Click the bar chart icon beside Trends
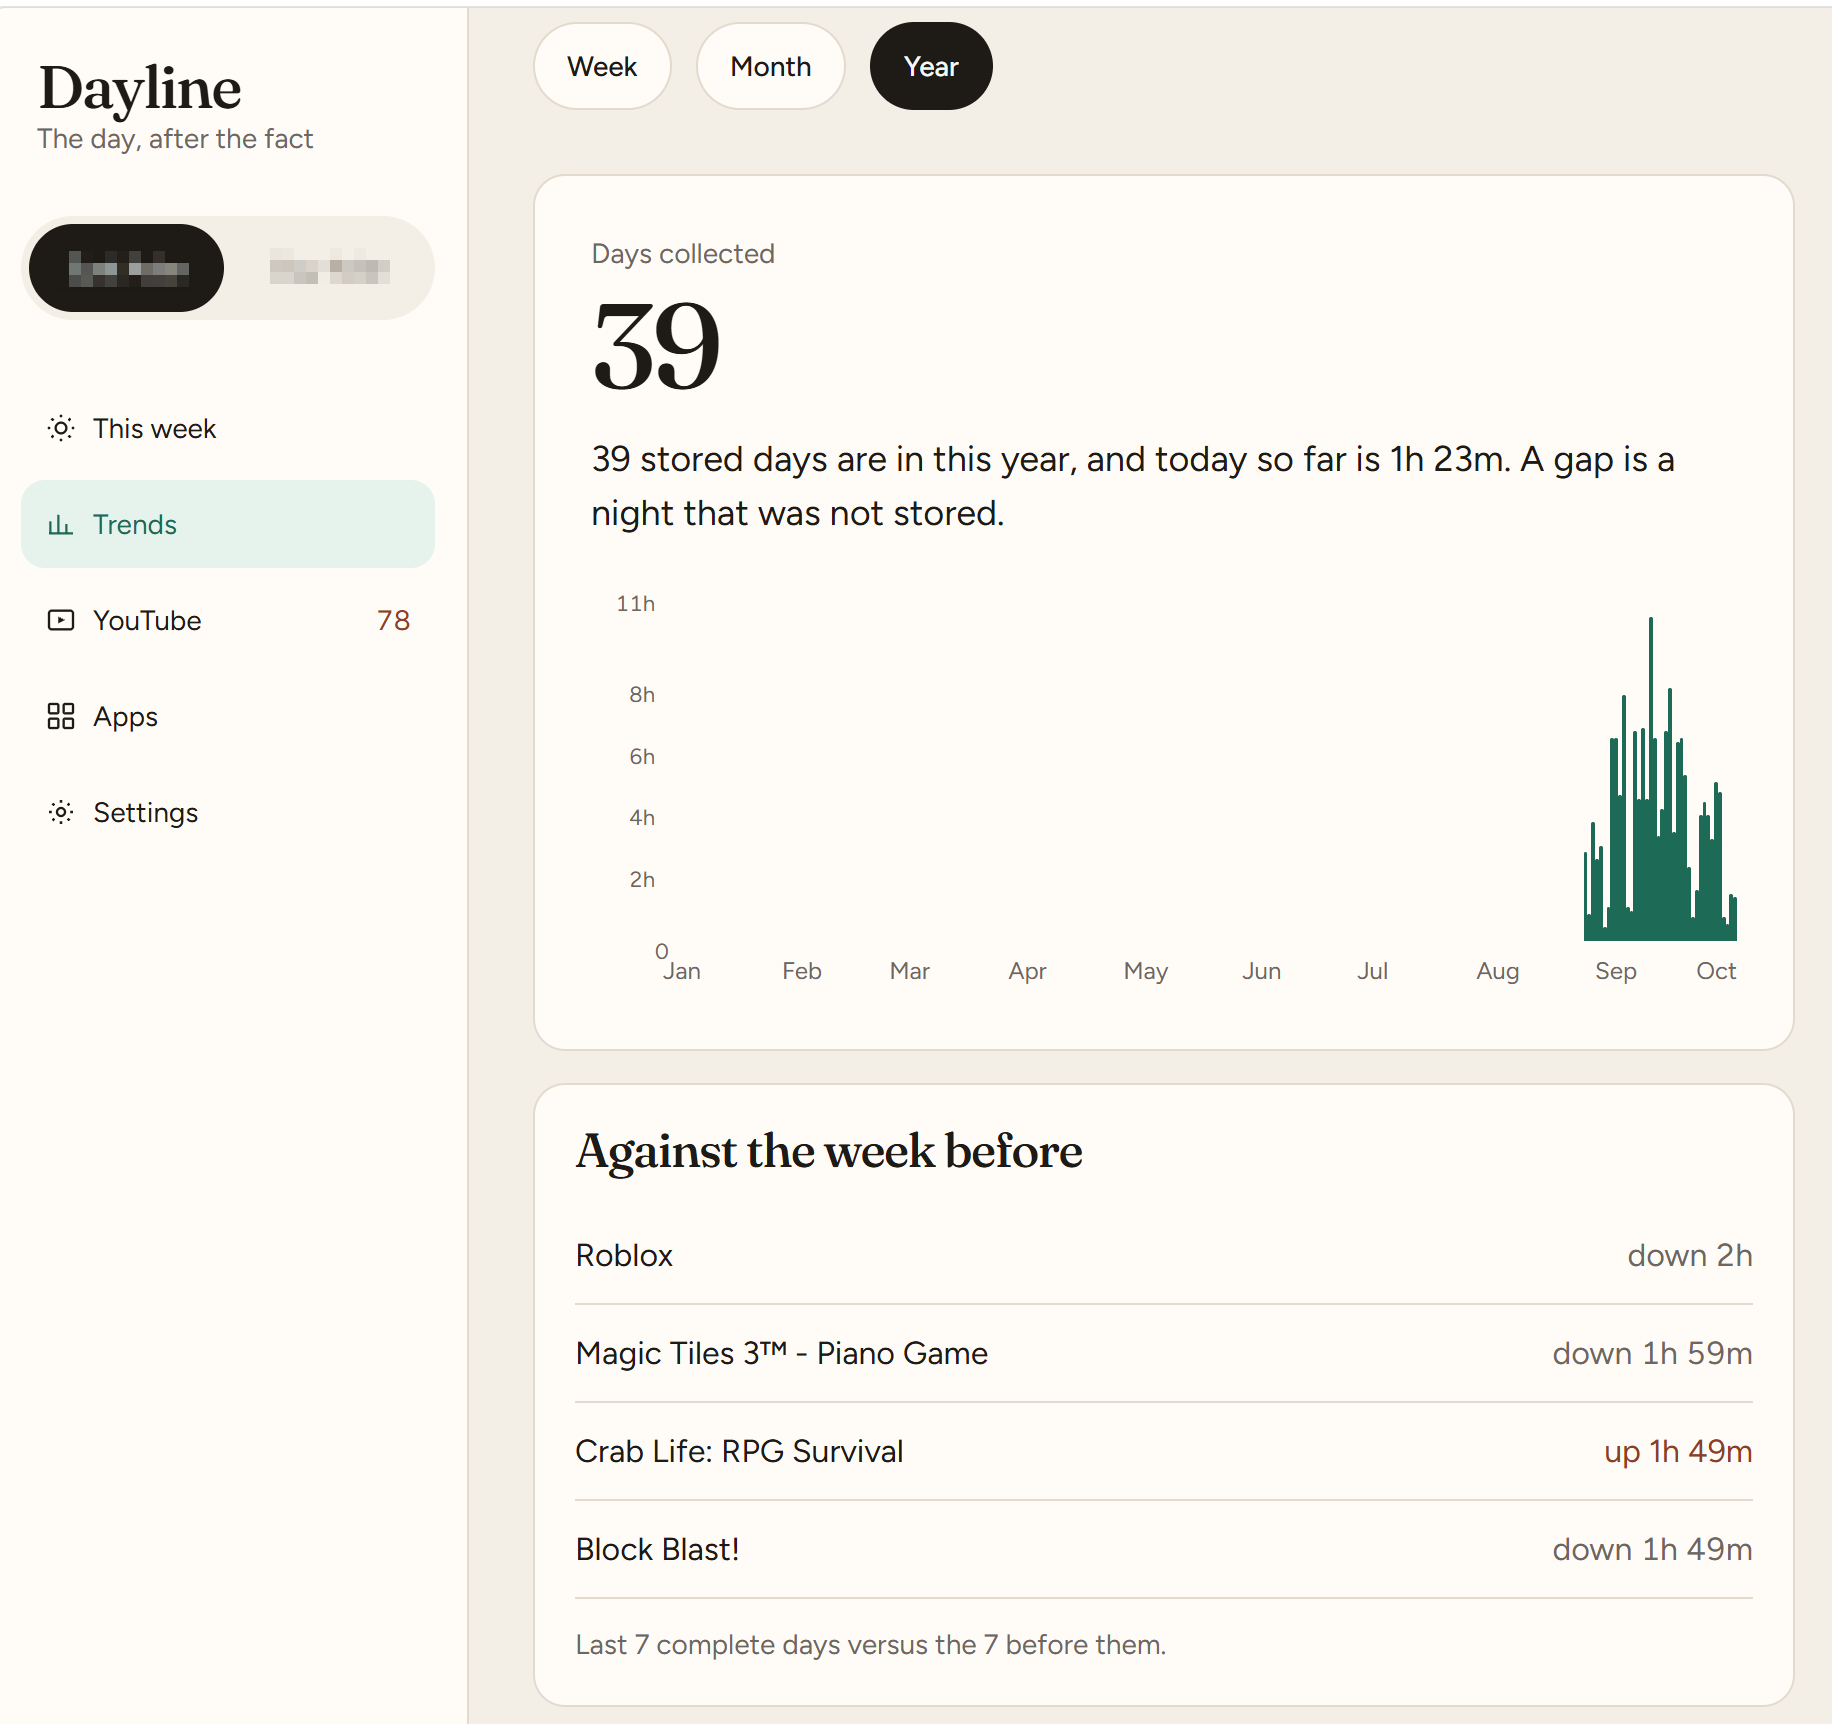 pos(61,525)
